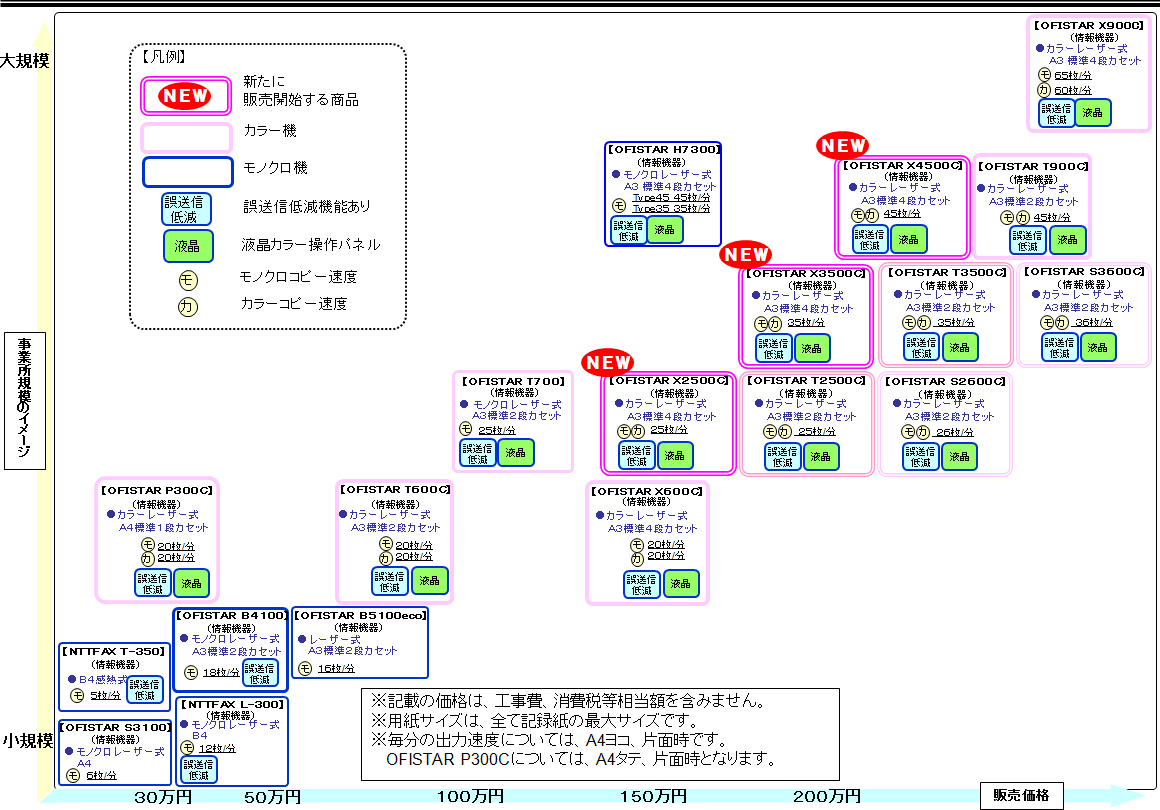Select the カ circle beside カラーコピー速度

tap(188, 306)
